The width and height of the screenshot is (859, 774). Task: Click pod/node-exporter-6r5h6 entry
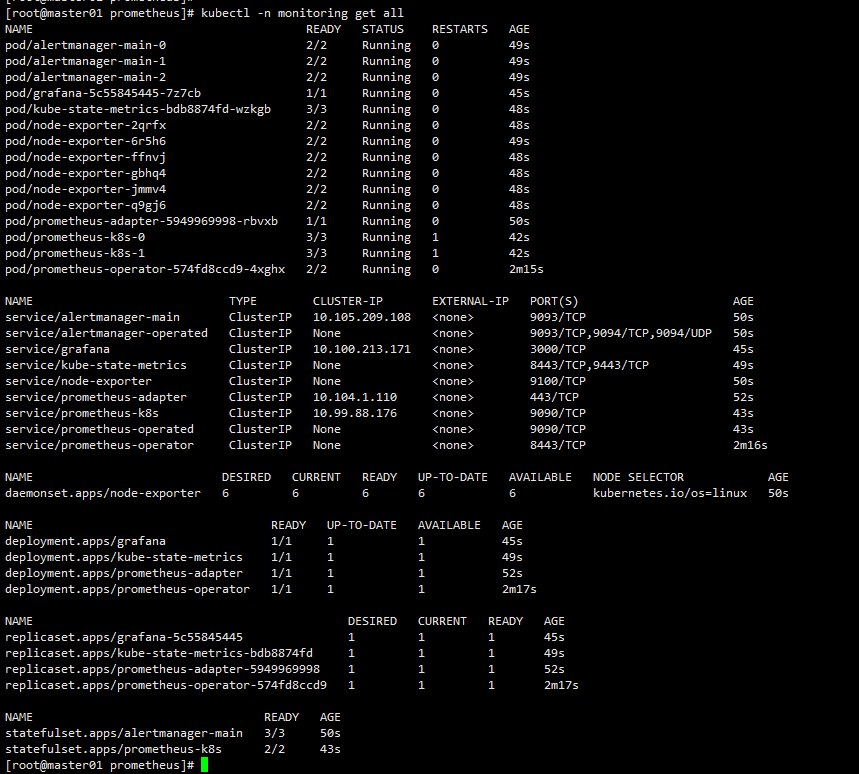pos(85,141)
